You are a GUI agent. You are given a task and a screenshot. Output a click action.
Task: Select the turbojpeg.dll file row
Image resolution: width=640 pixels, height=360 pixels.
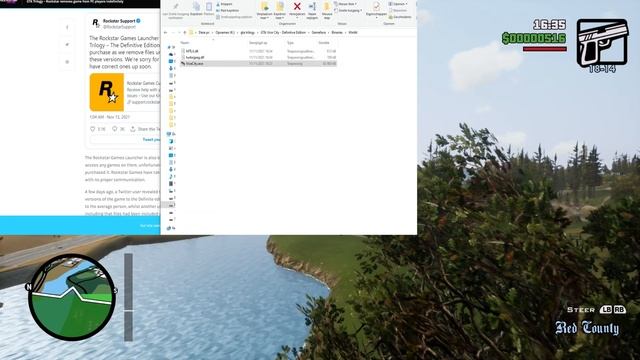pos(258,58)
